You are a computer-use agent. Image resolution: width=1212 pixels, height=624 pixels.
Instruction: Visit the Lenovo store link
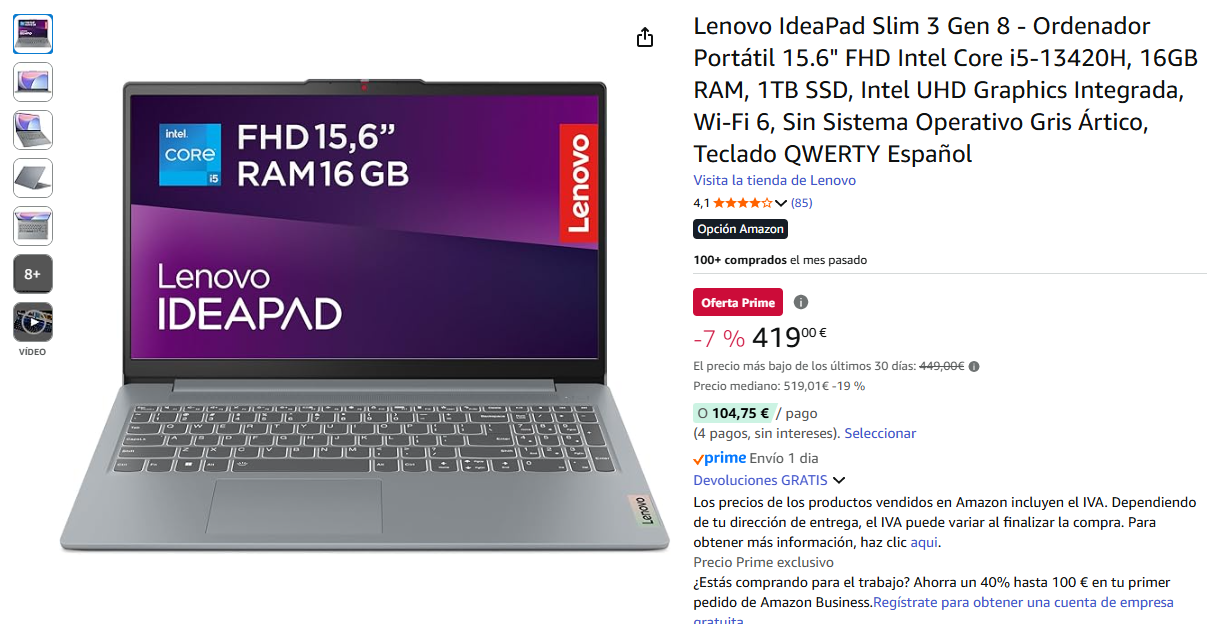pyautogui.click(x=775, y=180)
